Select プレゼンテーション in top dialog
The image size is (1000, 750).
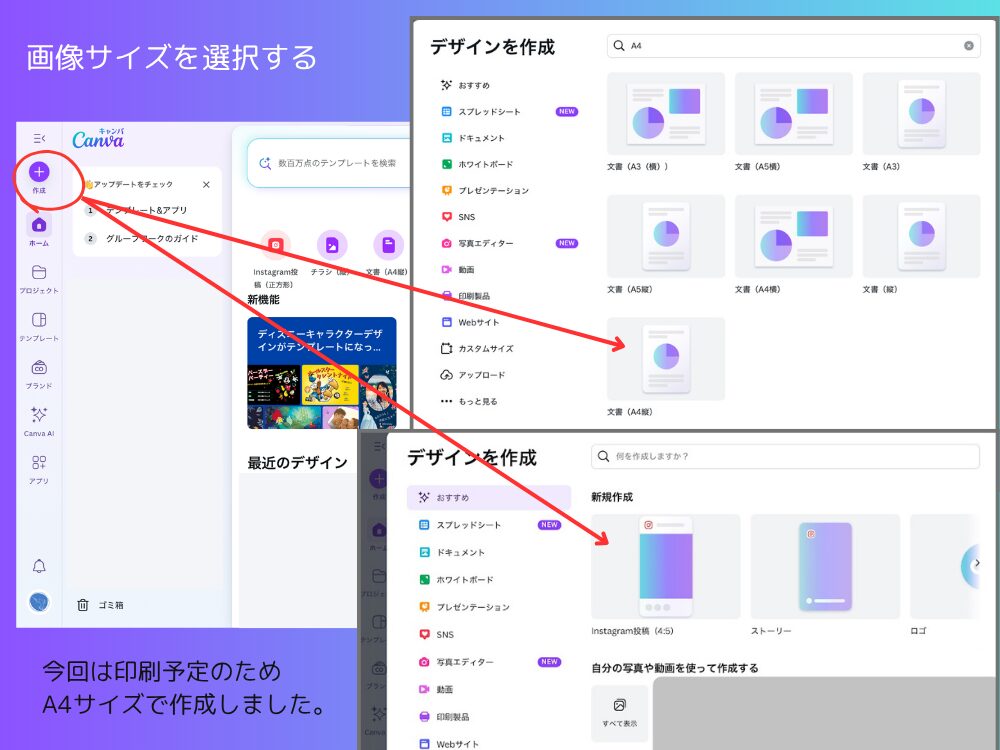(x=485, y=190)
